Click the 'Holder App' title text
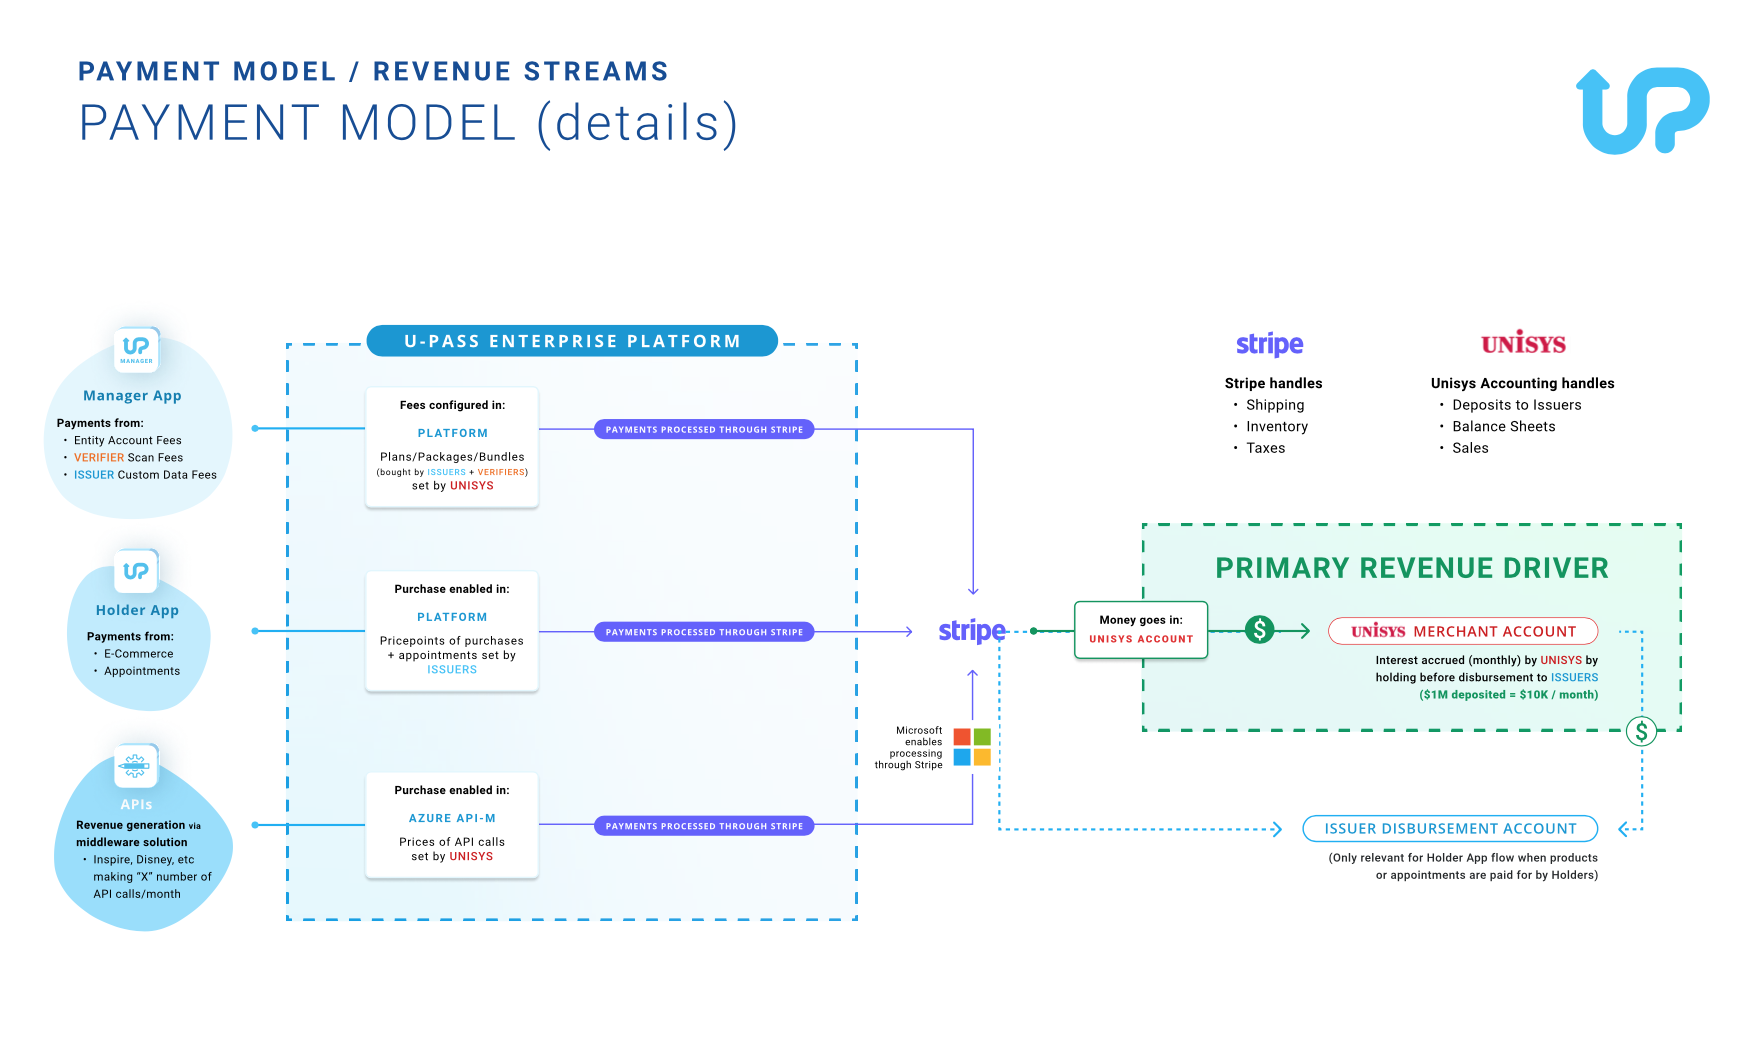 coord(137,610)
